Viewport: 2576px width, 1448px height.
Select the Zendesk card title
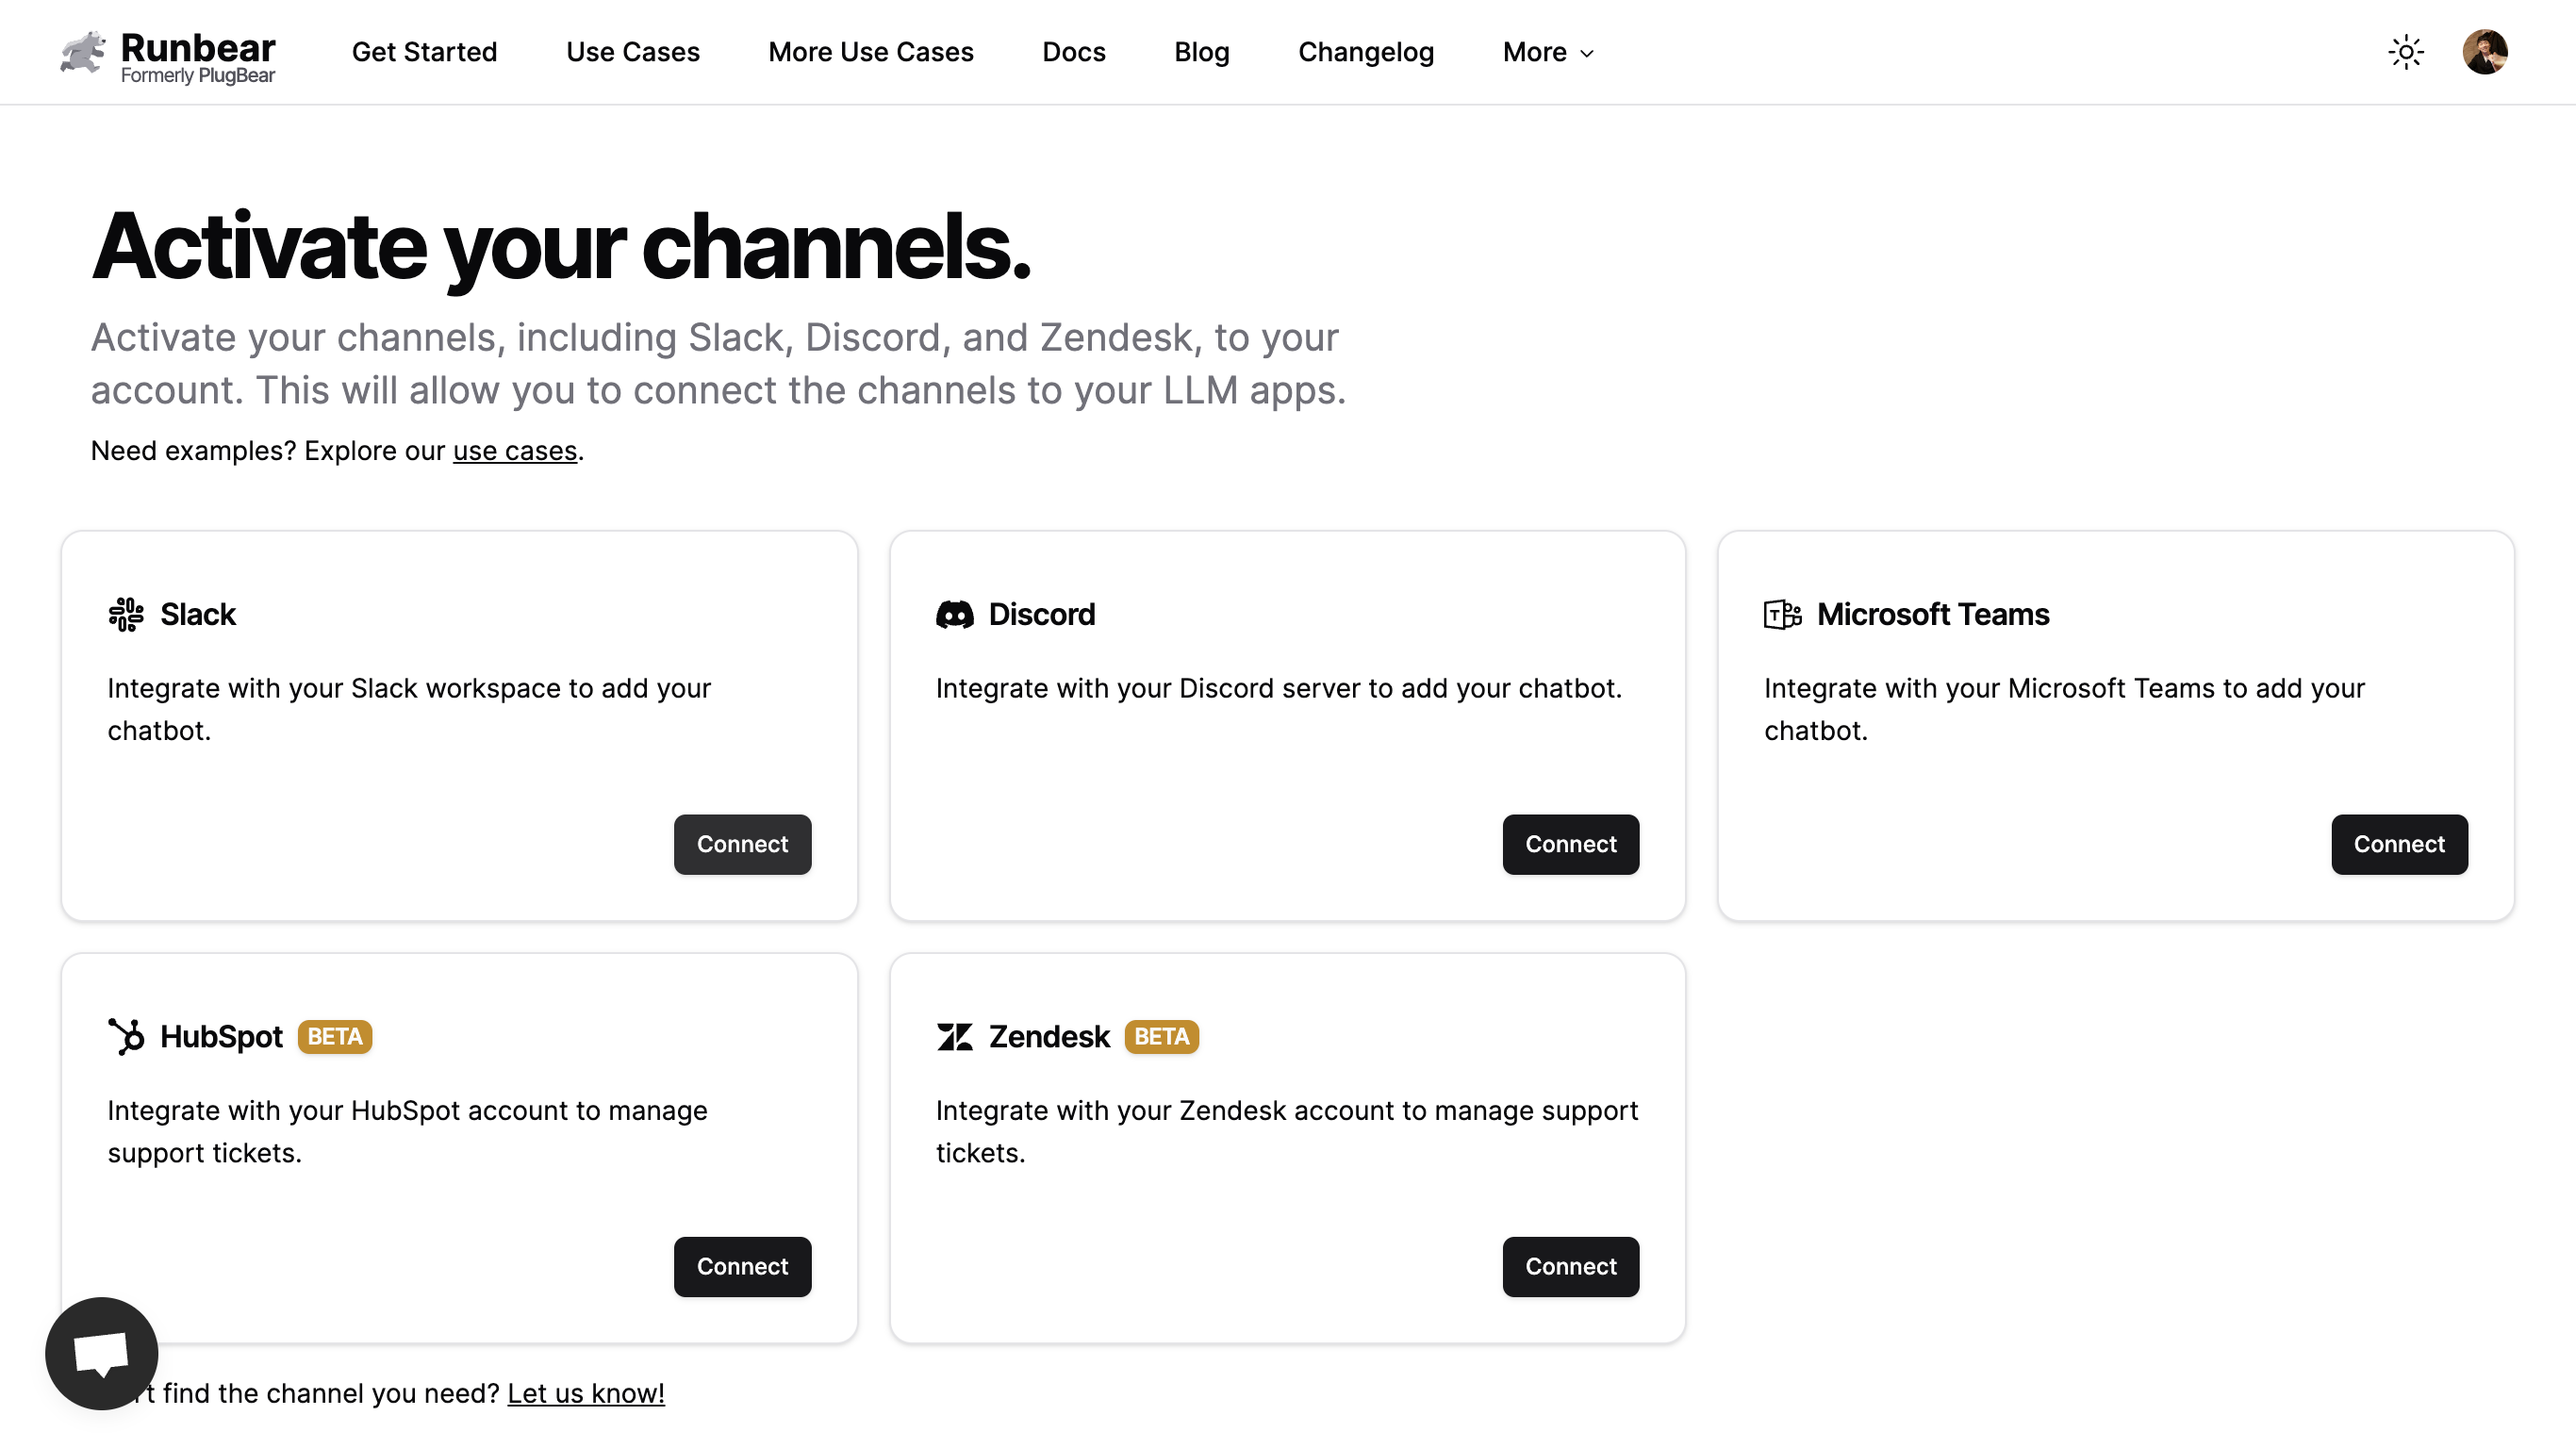click(1049, 1037)
